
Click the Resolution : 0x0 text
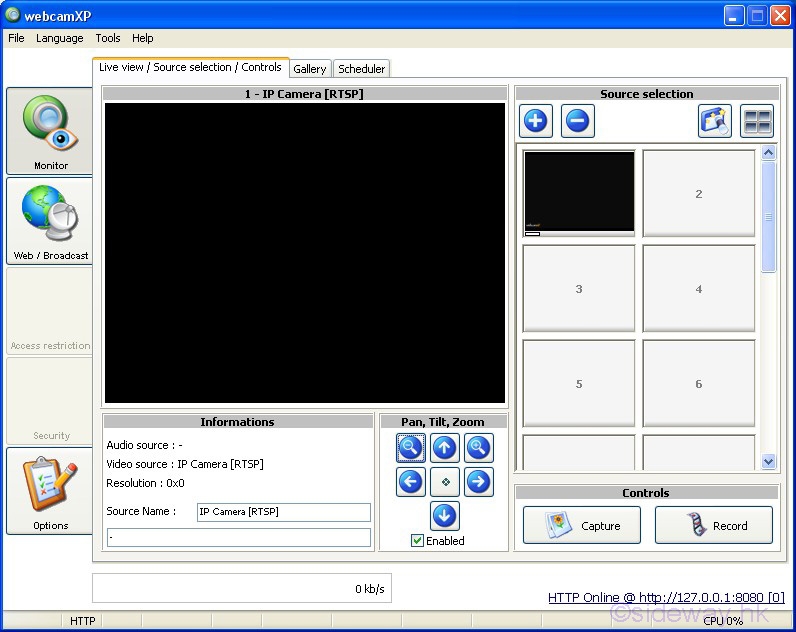point(145,483)
